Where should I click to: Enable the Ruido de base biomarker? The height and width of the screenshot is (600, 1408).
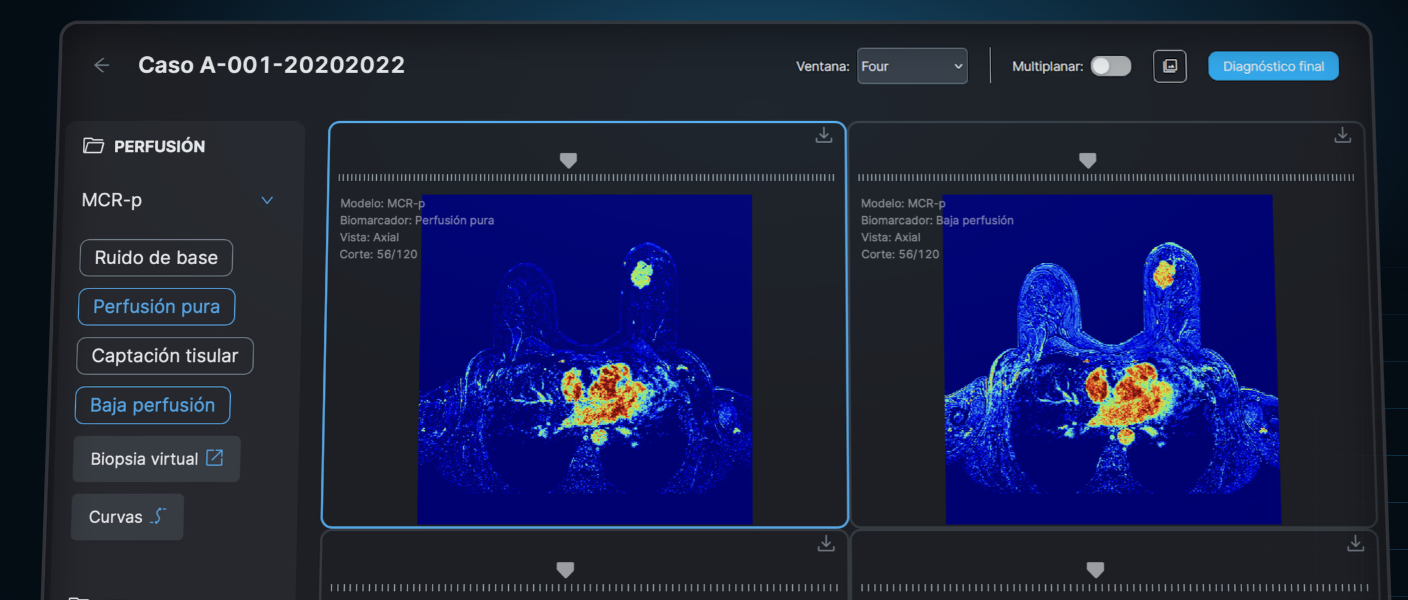156,258
